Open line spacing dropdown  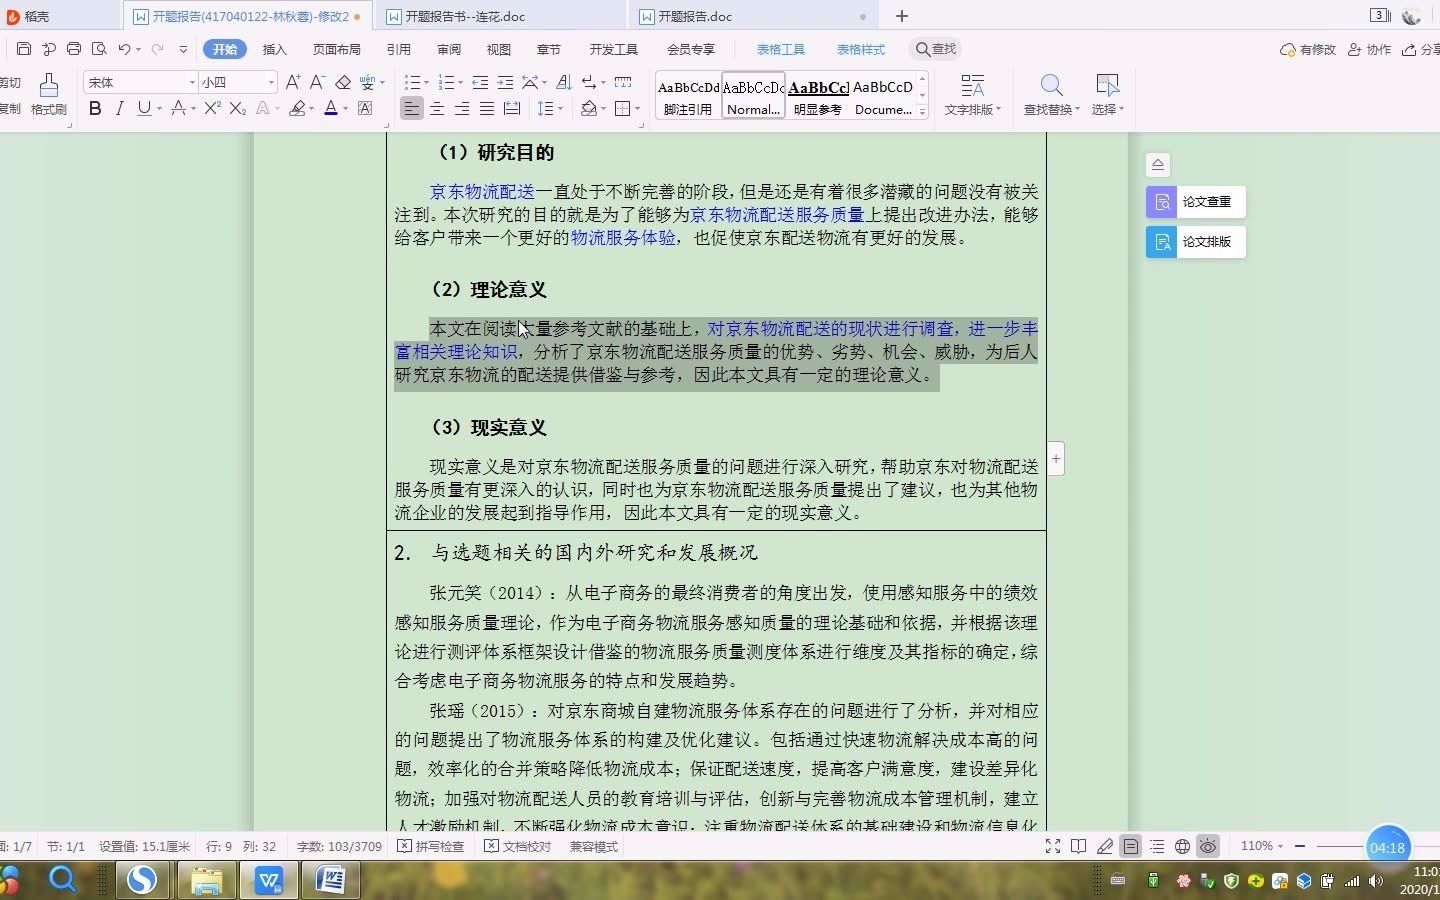(x=561, y=109)
